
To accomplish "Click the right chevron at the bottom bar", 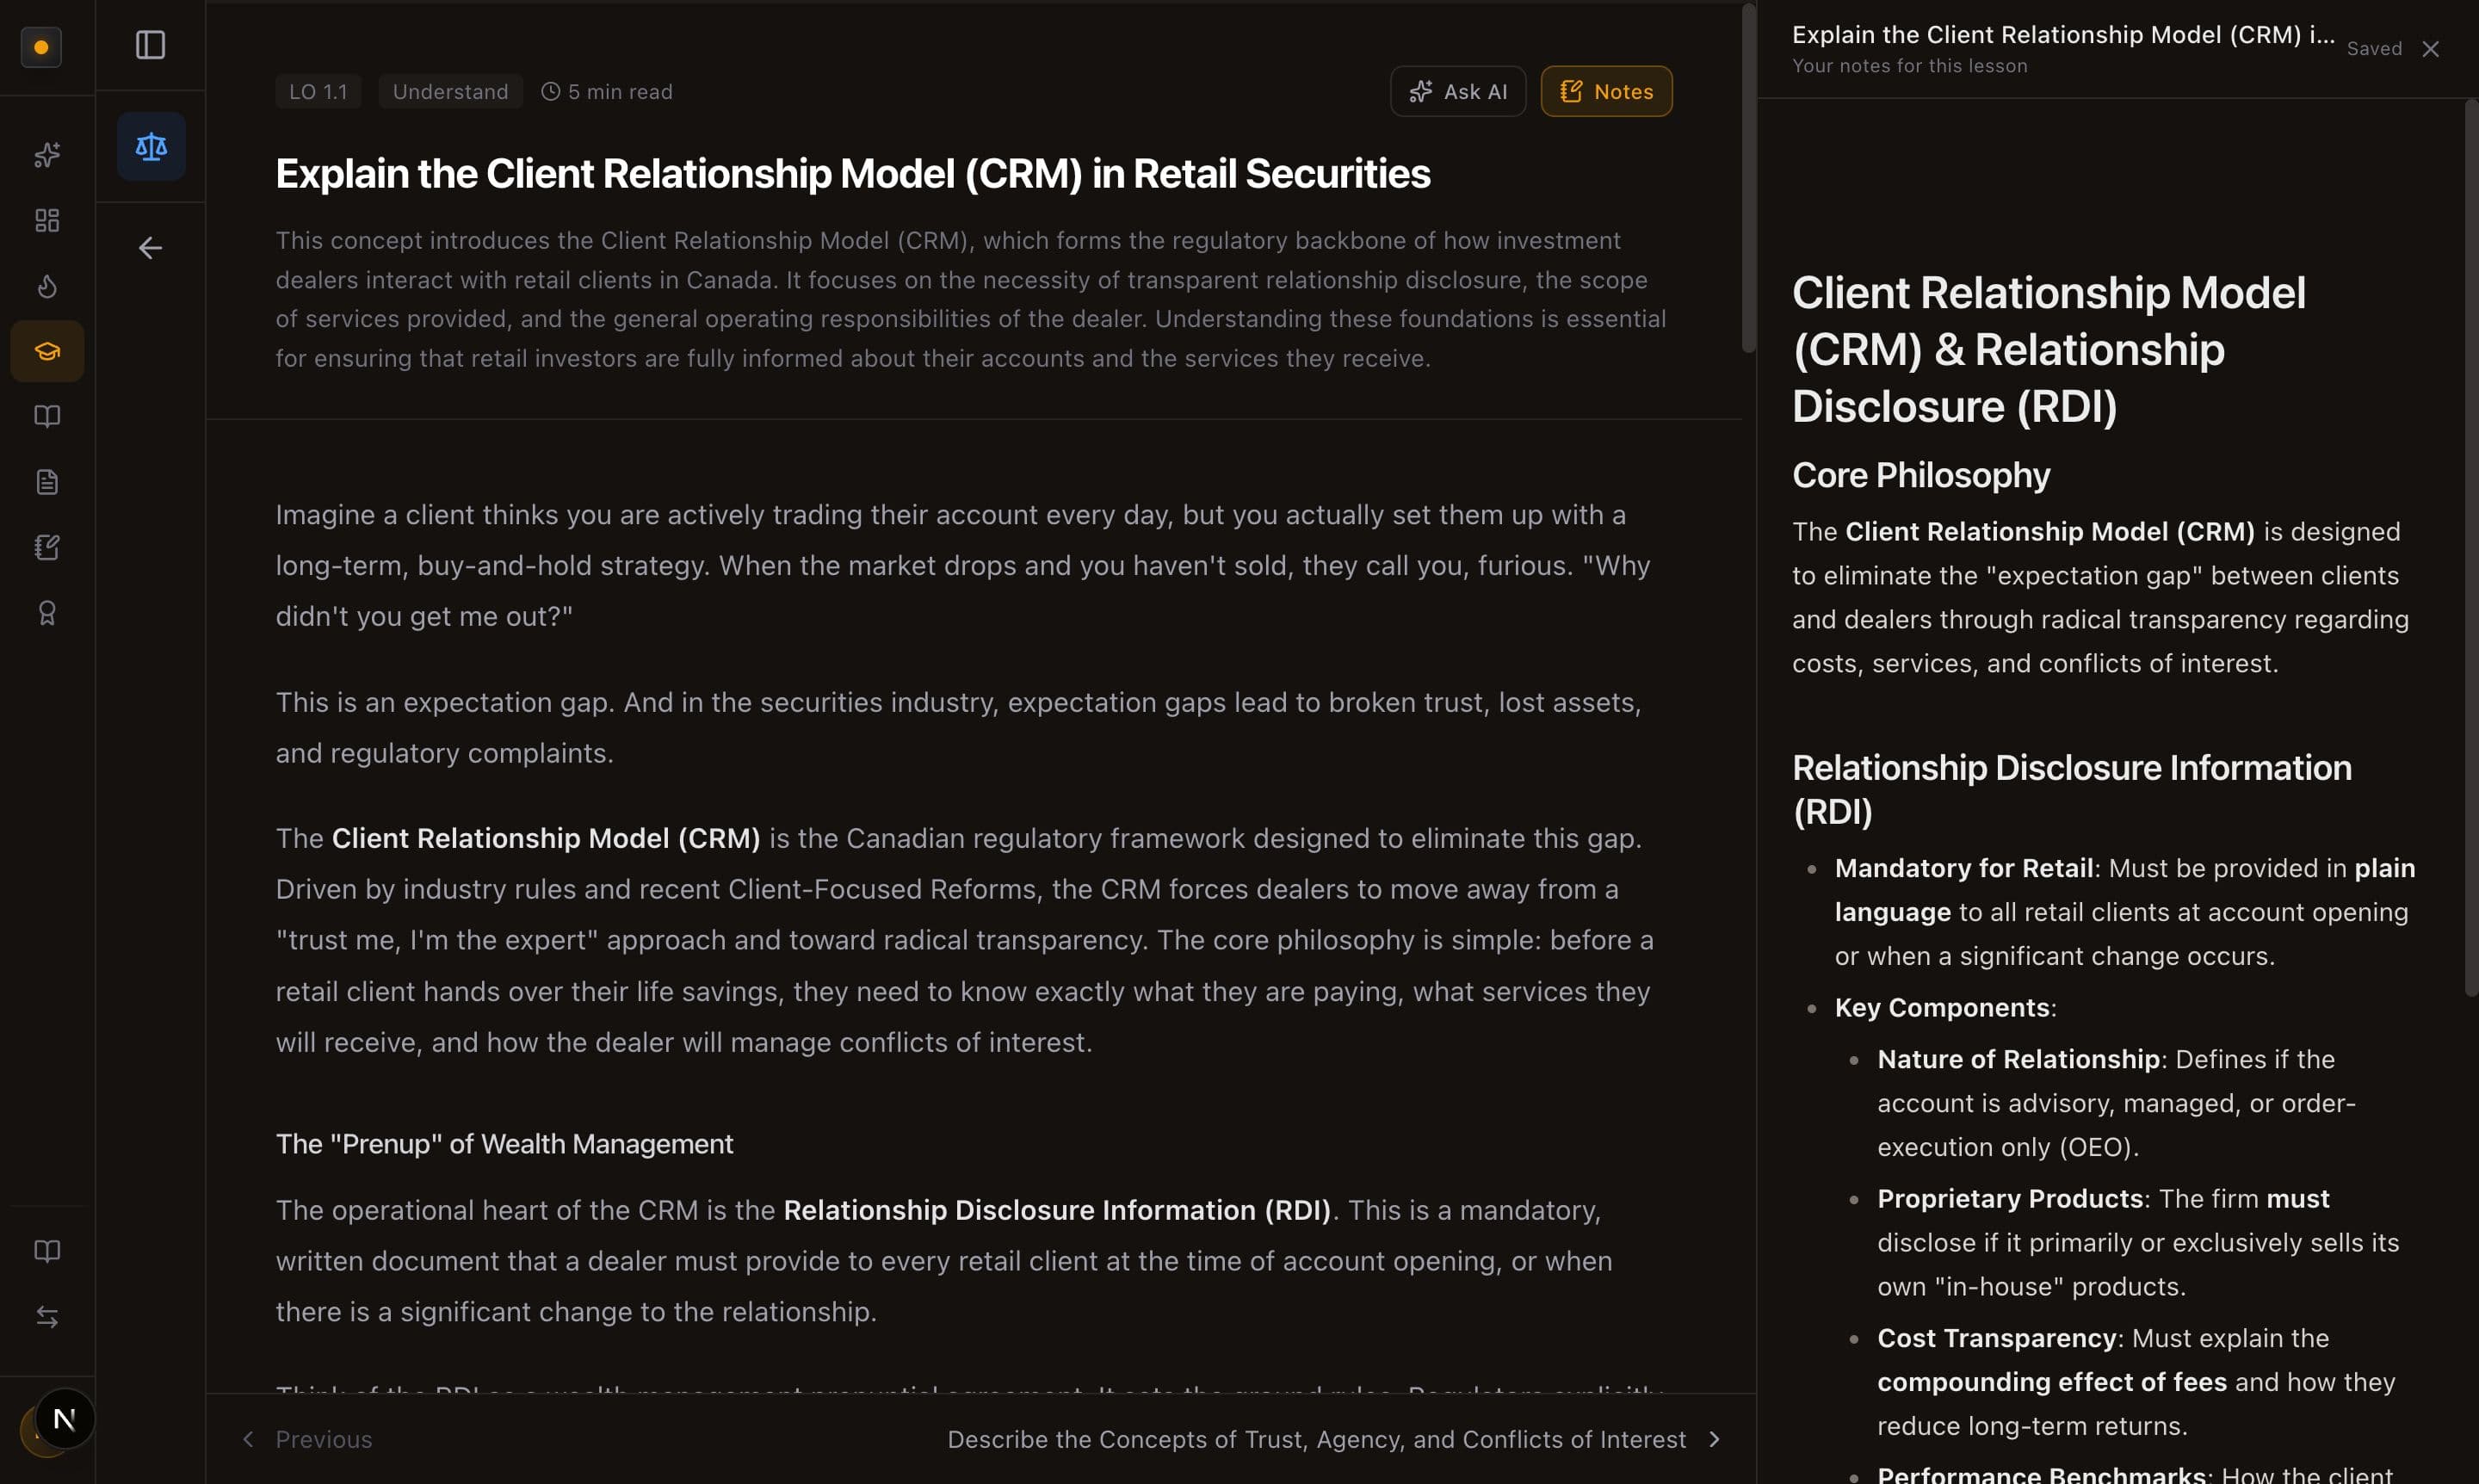I will [x=1714, y=1439].
